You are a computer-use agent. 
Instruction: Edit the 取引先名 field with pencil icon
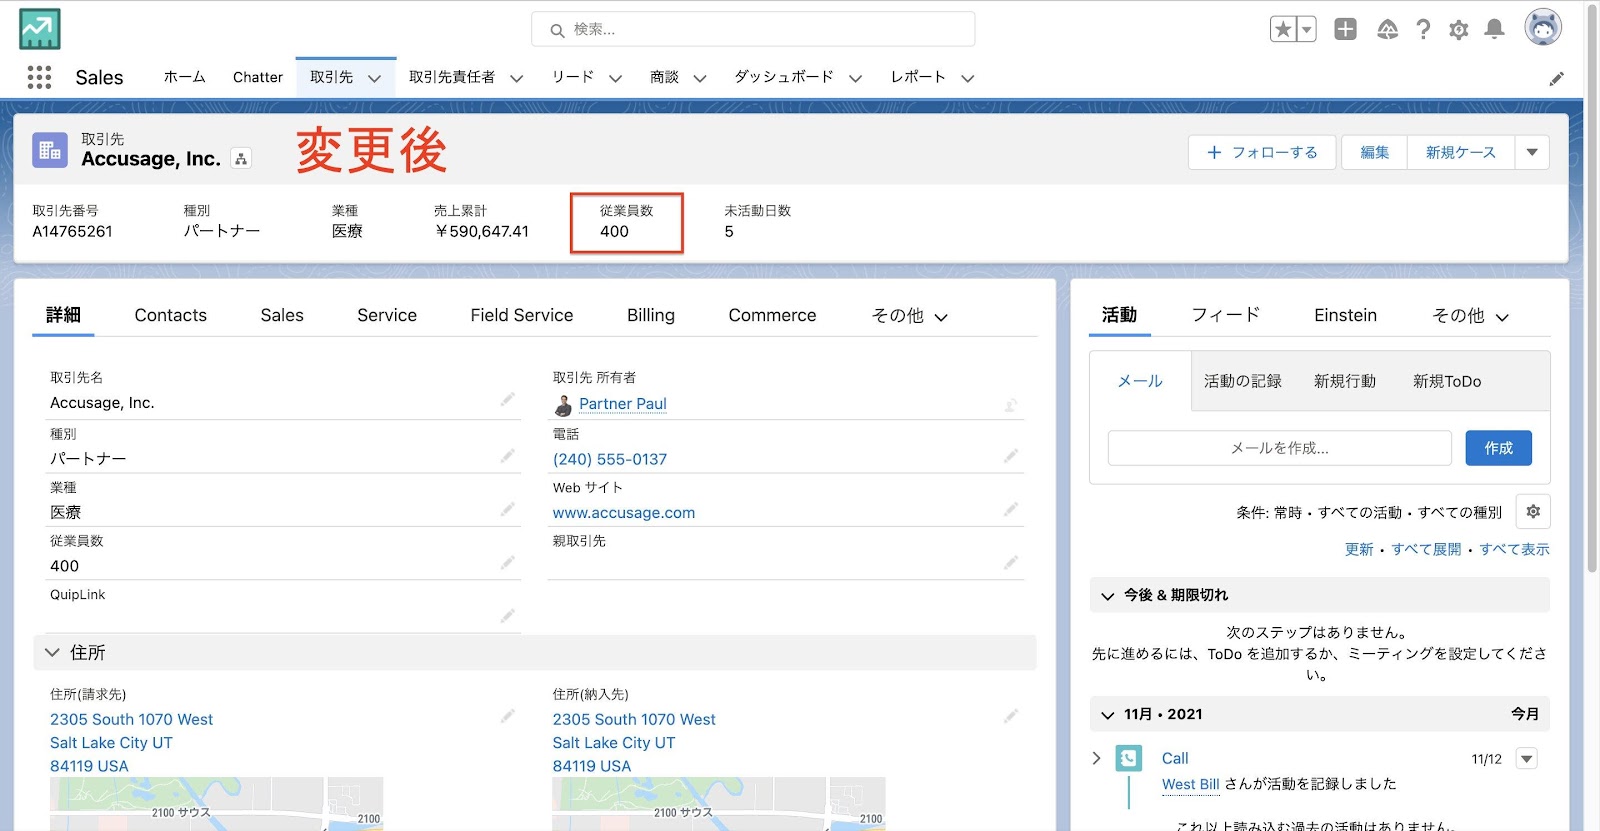click(x=508, y=399)
